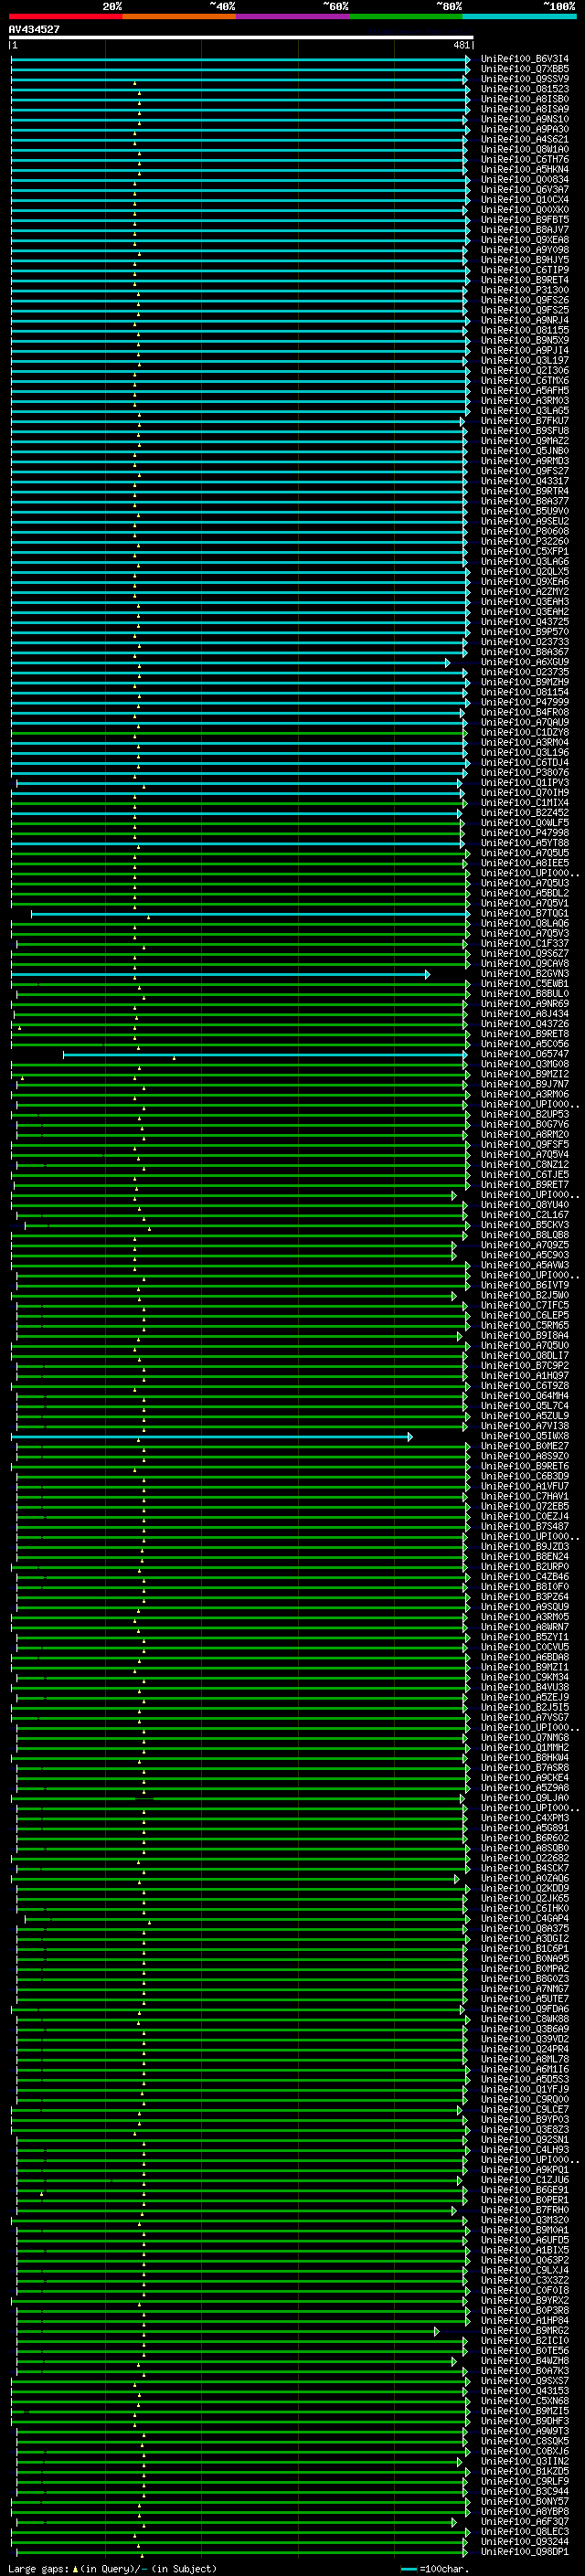
Task: Select hit label UniRef100_Q8DLI7
Action: (x=525, y=1355)
